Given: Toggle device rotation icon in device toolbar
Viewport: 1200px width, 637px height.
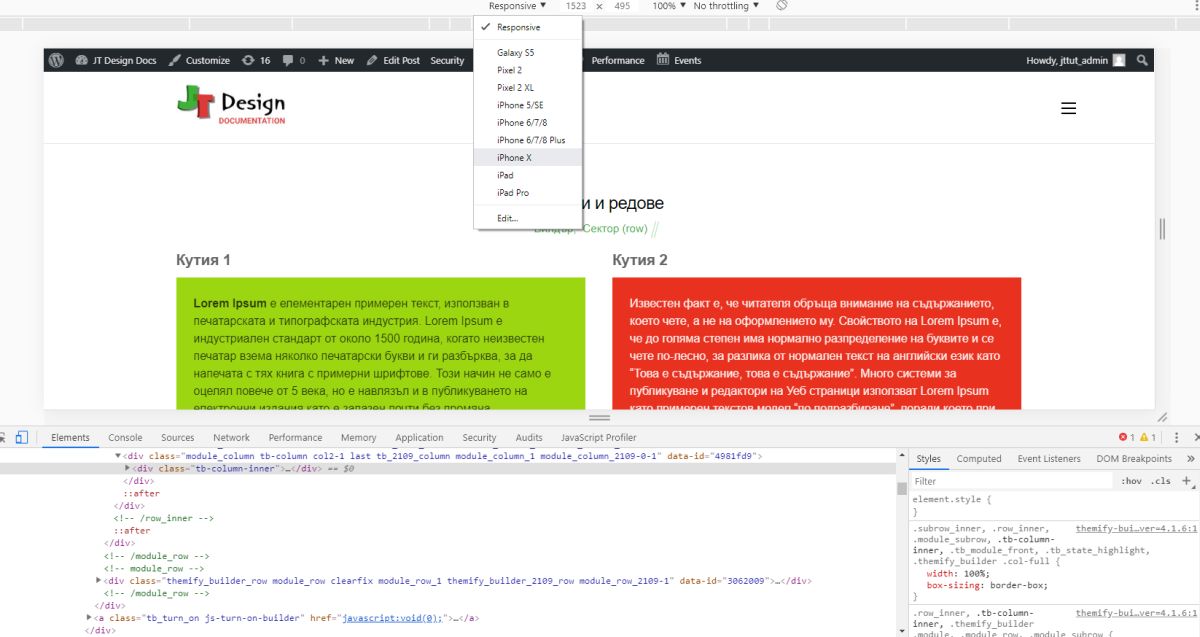Looking at the screenshot, I should coord(782,6).
